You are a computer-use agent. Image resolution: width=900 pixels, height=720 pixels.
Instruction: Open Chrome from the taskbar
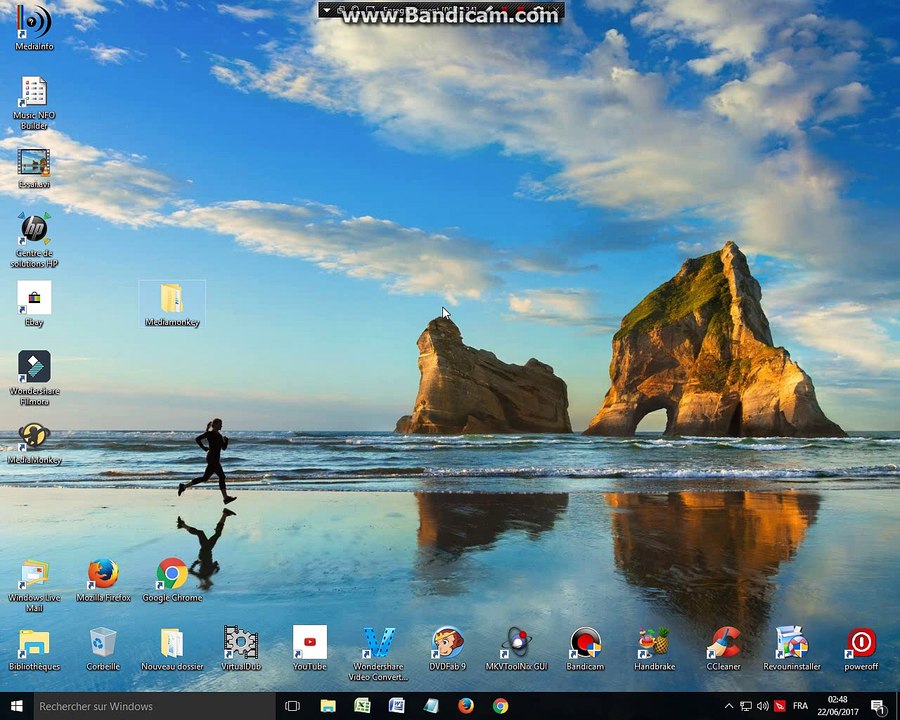500,706
